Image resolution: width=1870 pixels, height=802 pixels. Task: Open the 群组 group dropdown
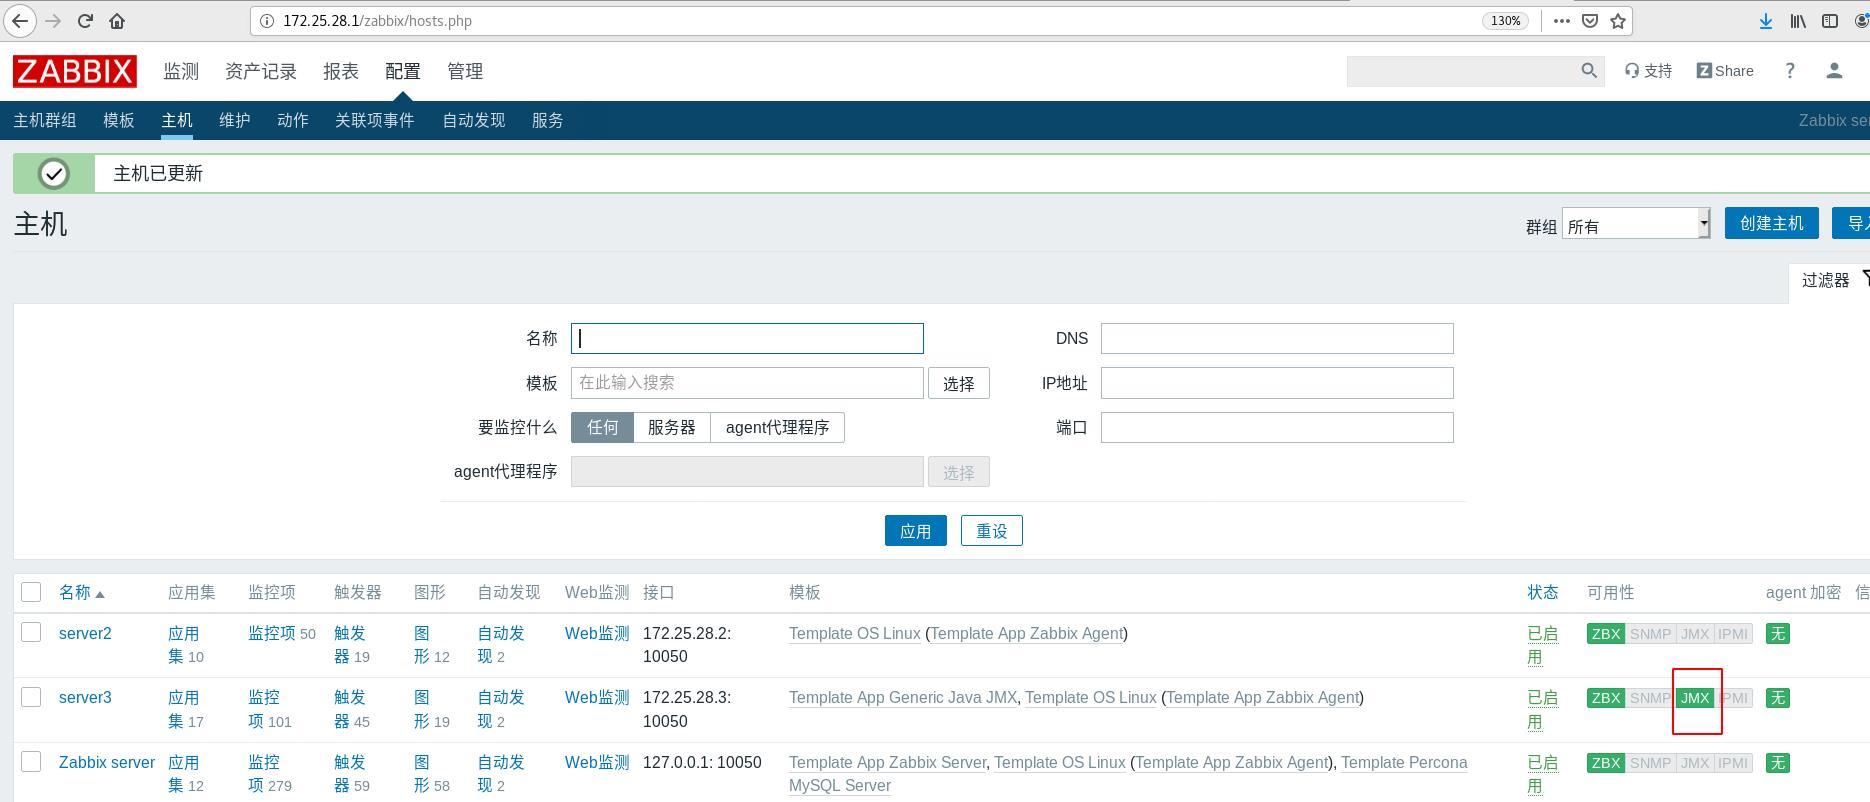[x=1636, y=224]
